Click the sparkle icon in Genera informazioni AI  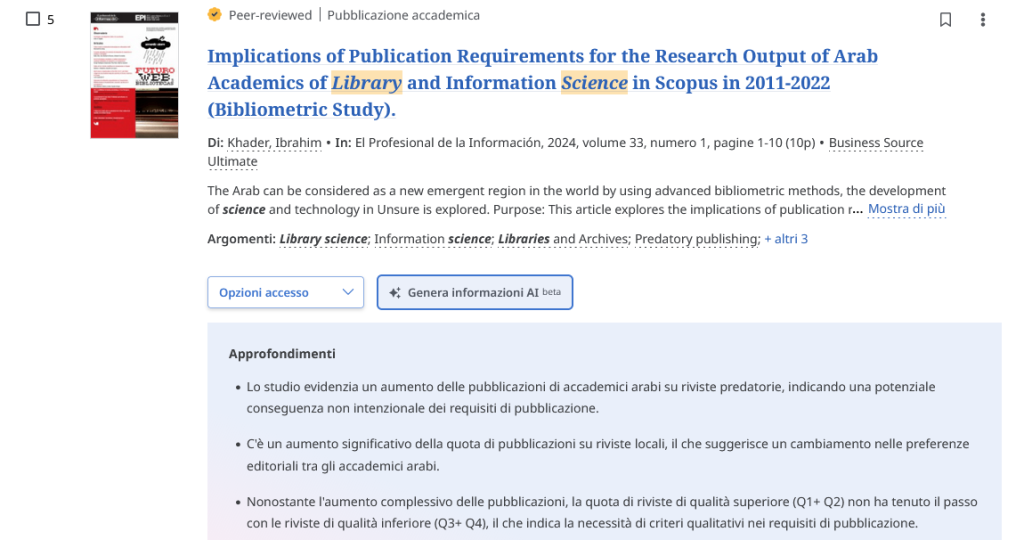pyautogui.click(x=395, y=293)
